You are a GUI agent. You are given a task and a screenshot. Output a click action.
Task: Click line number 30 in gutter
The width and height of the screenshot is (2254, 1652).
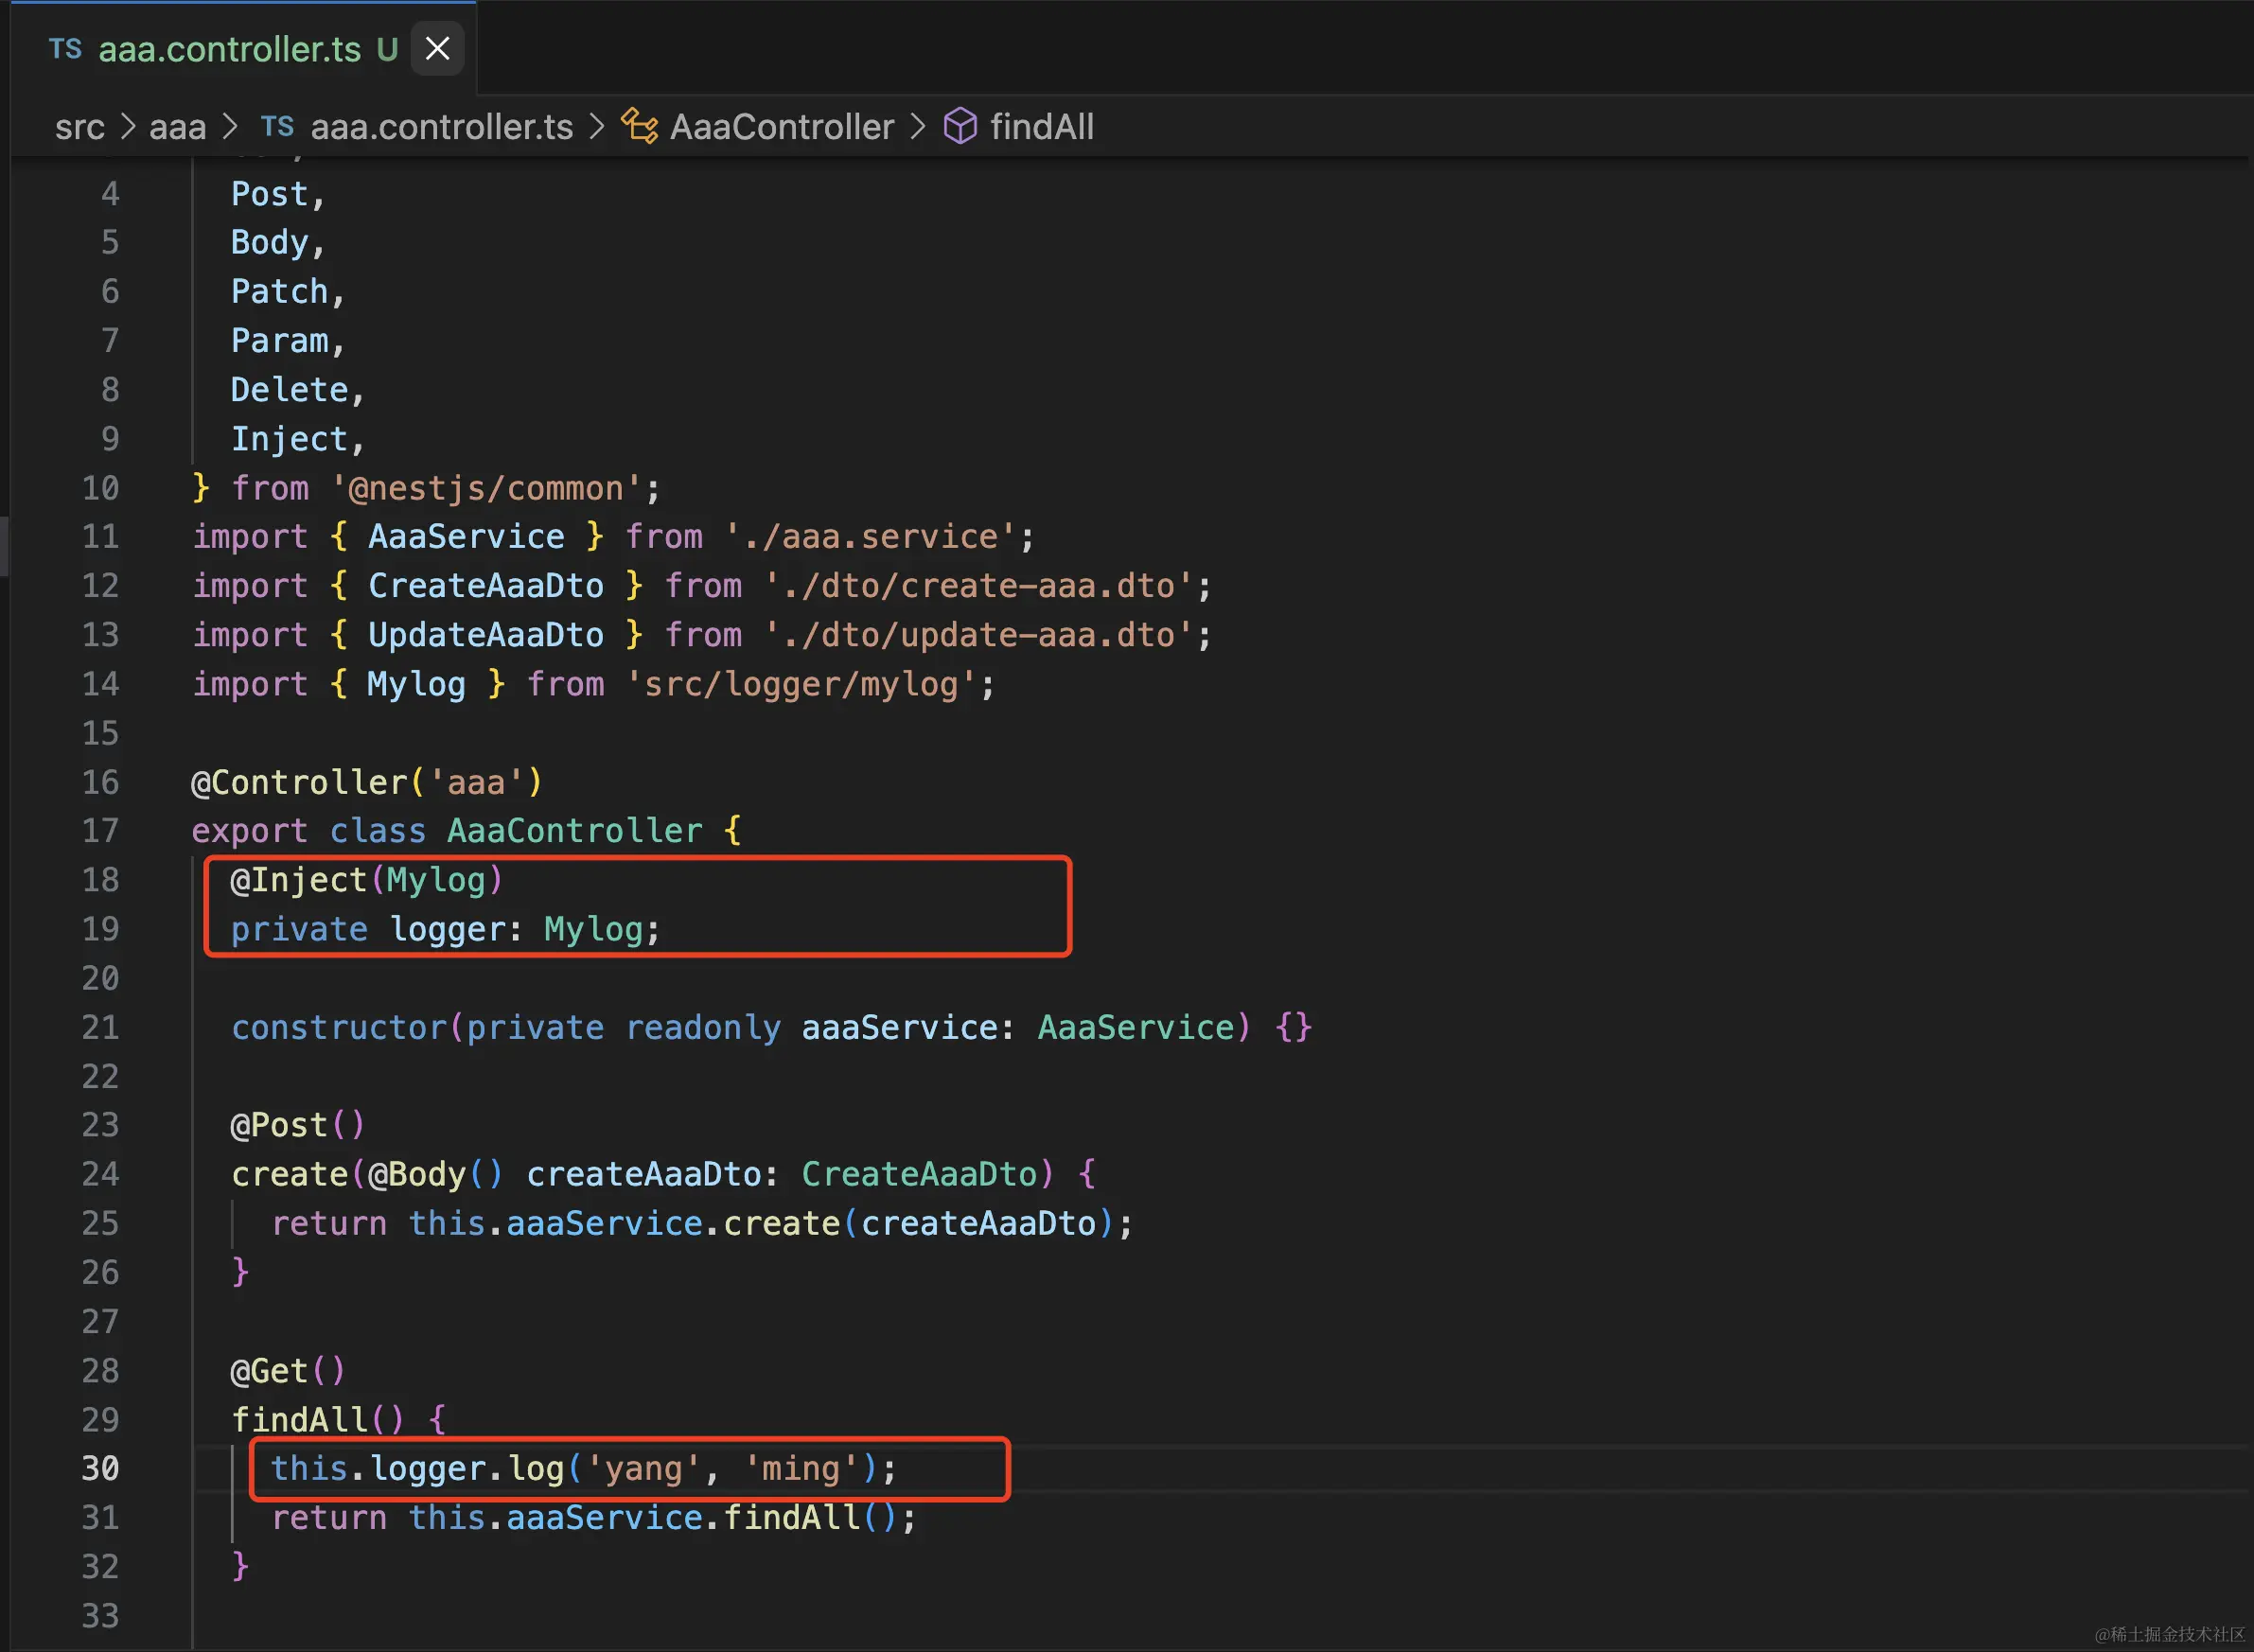(x=100, y=1468)
